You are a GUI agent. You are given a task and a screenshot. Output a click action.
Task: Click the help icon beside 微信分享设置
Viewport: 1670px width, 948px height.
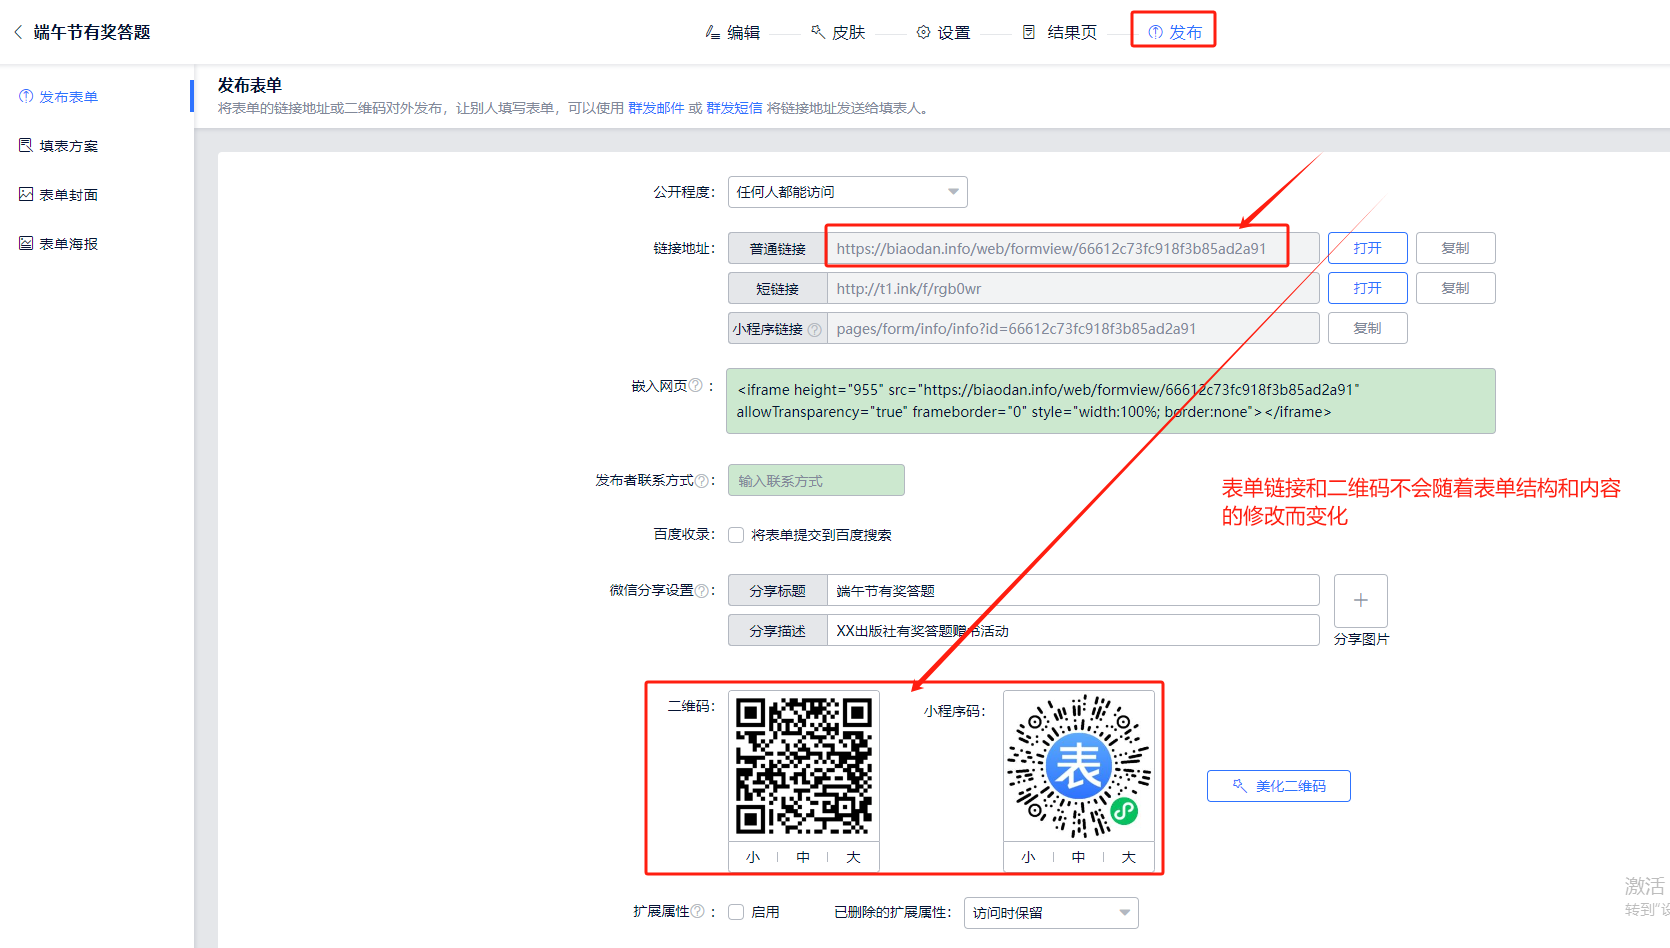pos(702,591)
